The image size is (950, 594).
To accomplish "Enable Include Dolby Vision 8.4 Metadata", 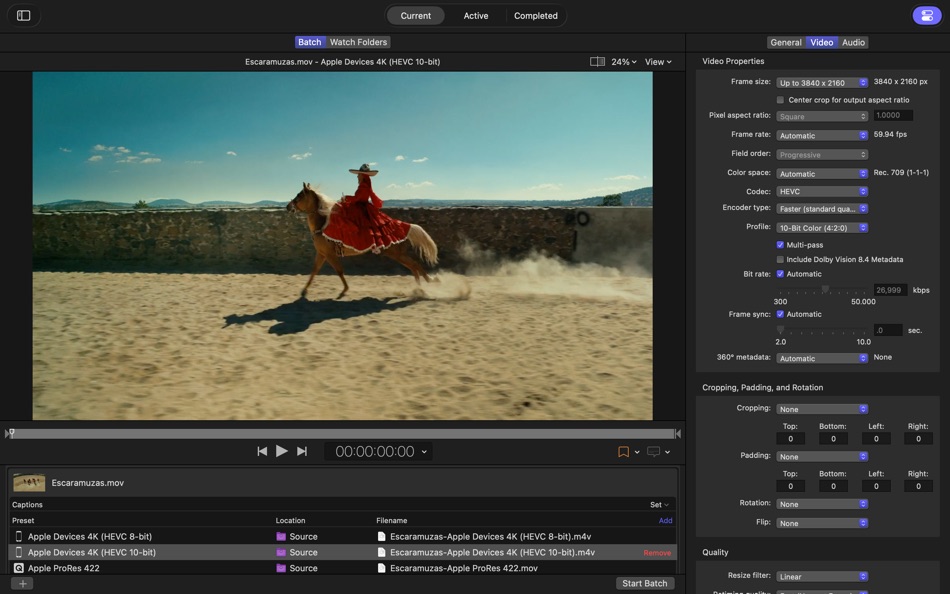I will click(x=780, y=259).
